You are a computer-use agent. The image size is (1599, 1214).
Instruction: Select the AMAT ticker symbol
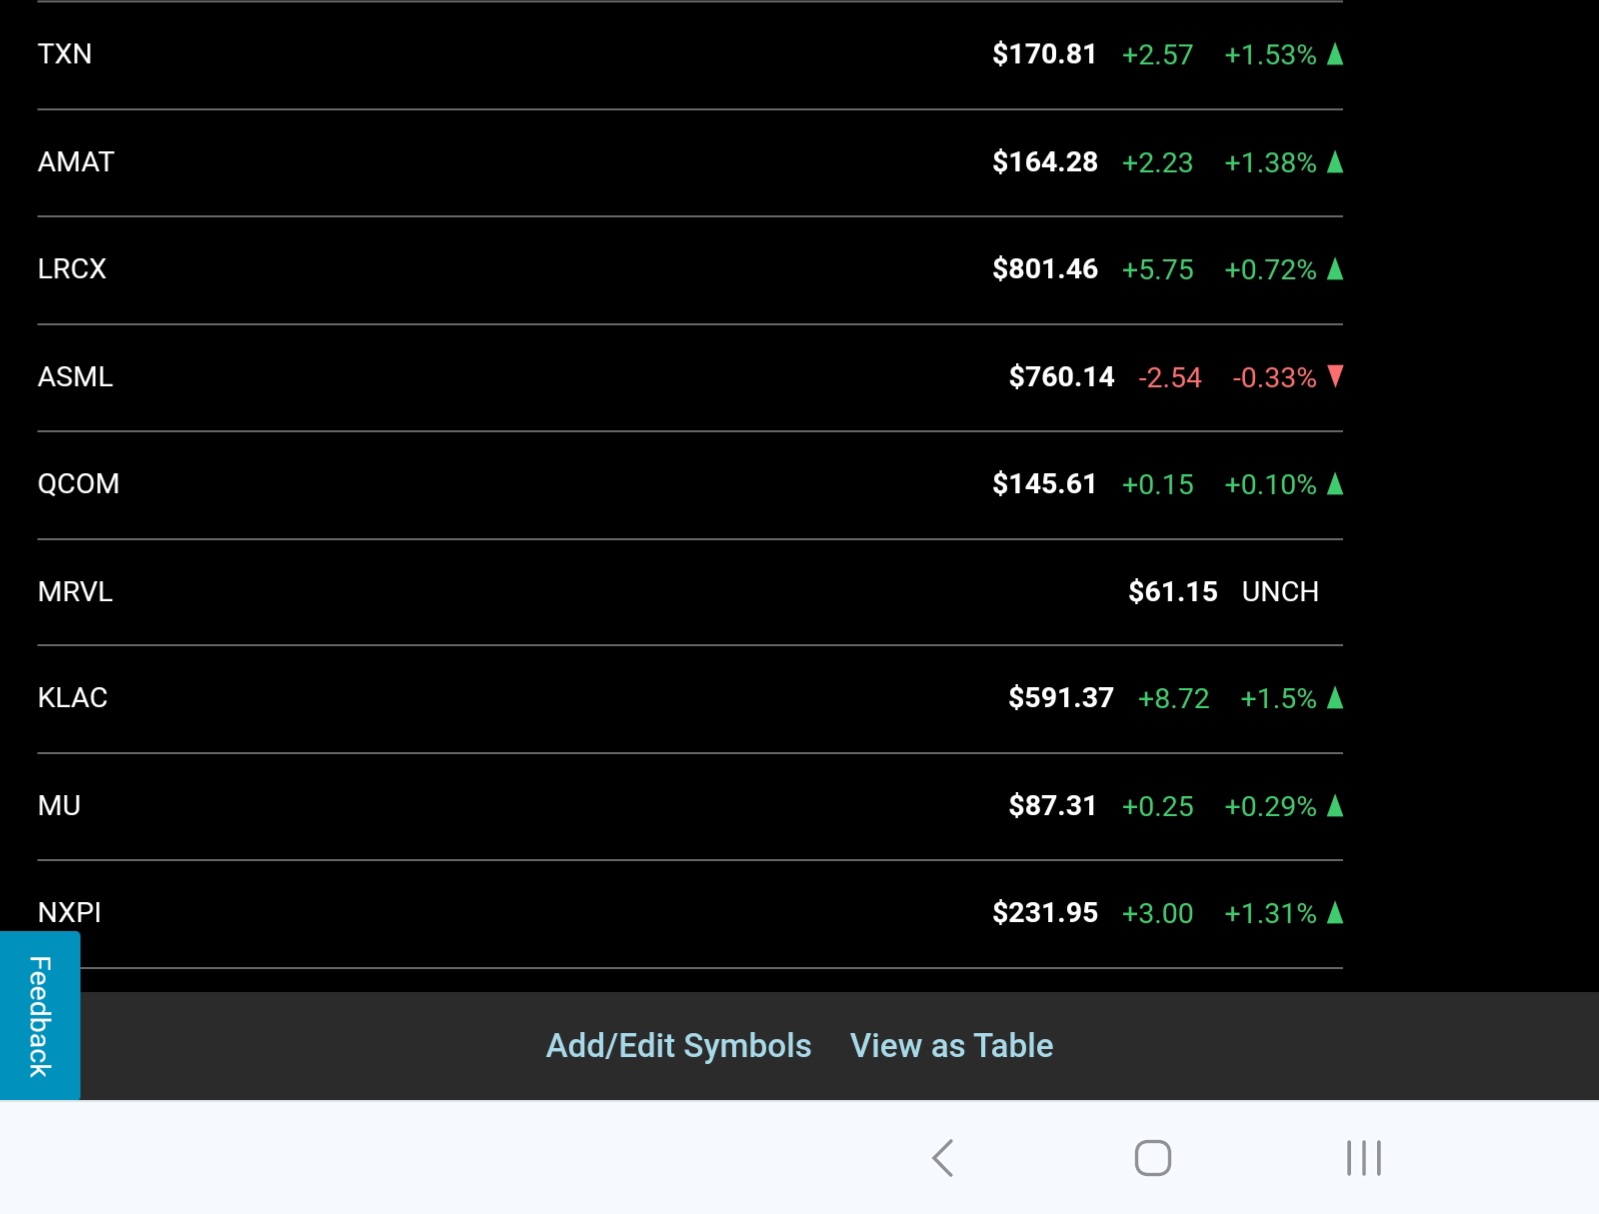coord(76,162)
